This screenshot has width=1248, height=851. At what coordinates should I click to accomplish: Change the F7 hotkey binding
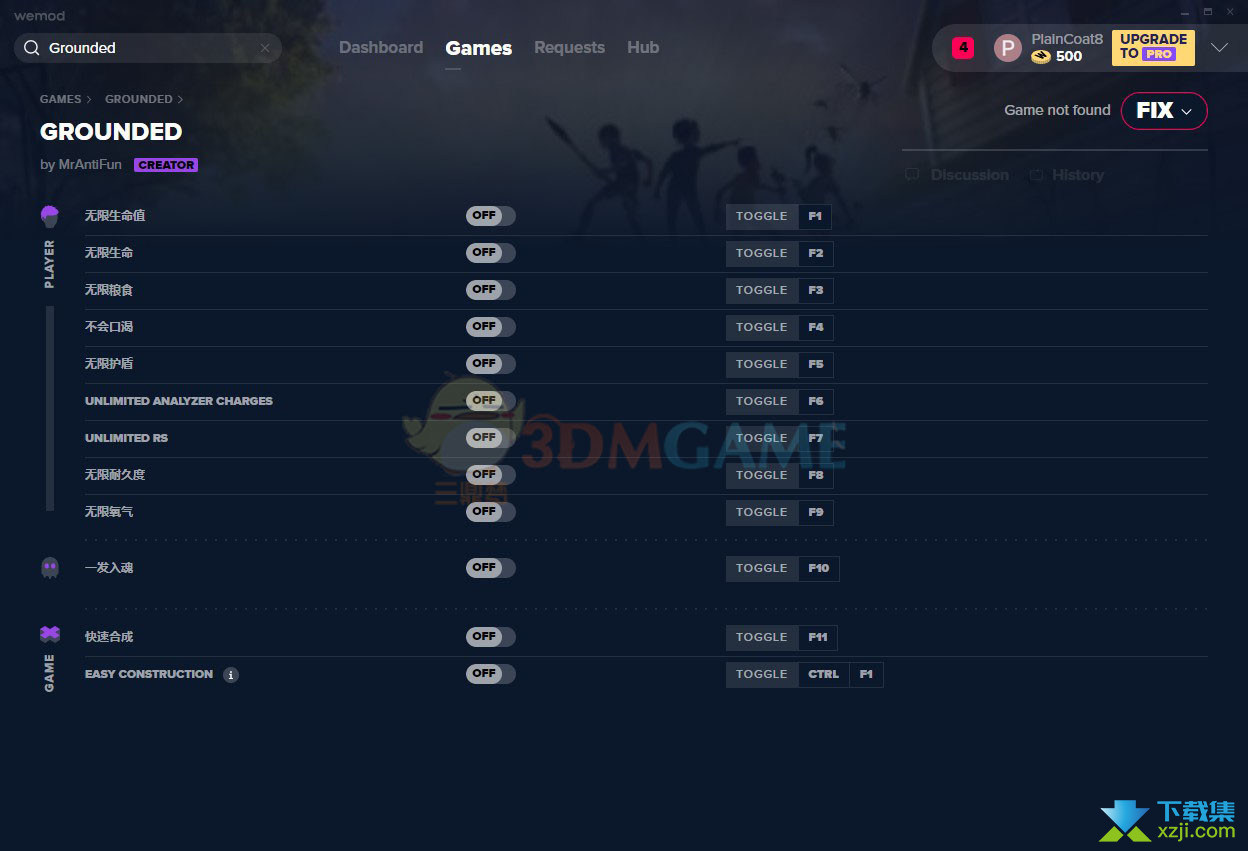coord(816,438)
